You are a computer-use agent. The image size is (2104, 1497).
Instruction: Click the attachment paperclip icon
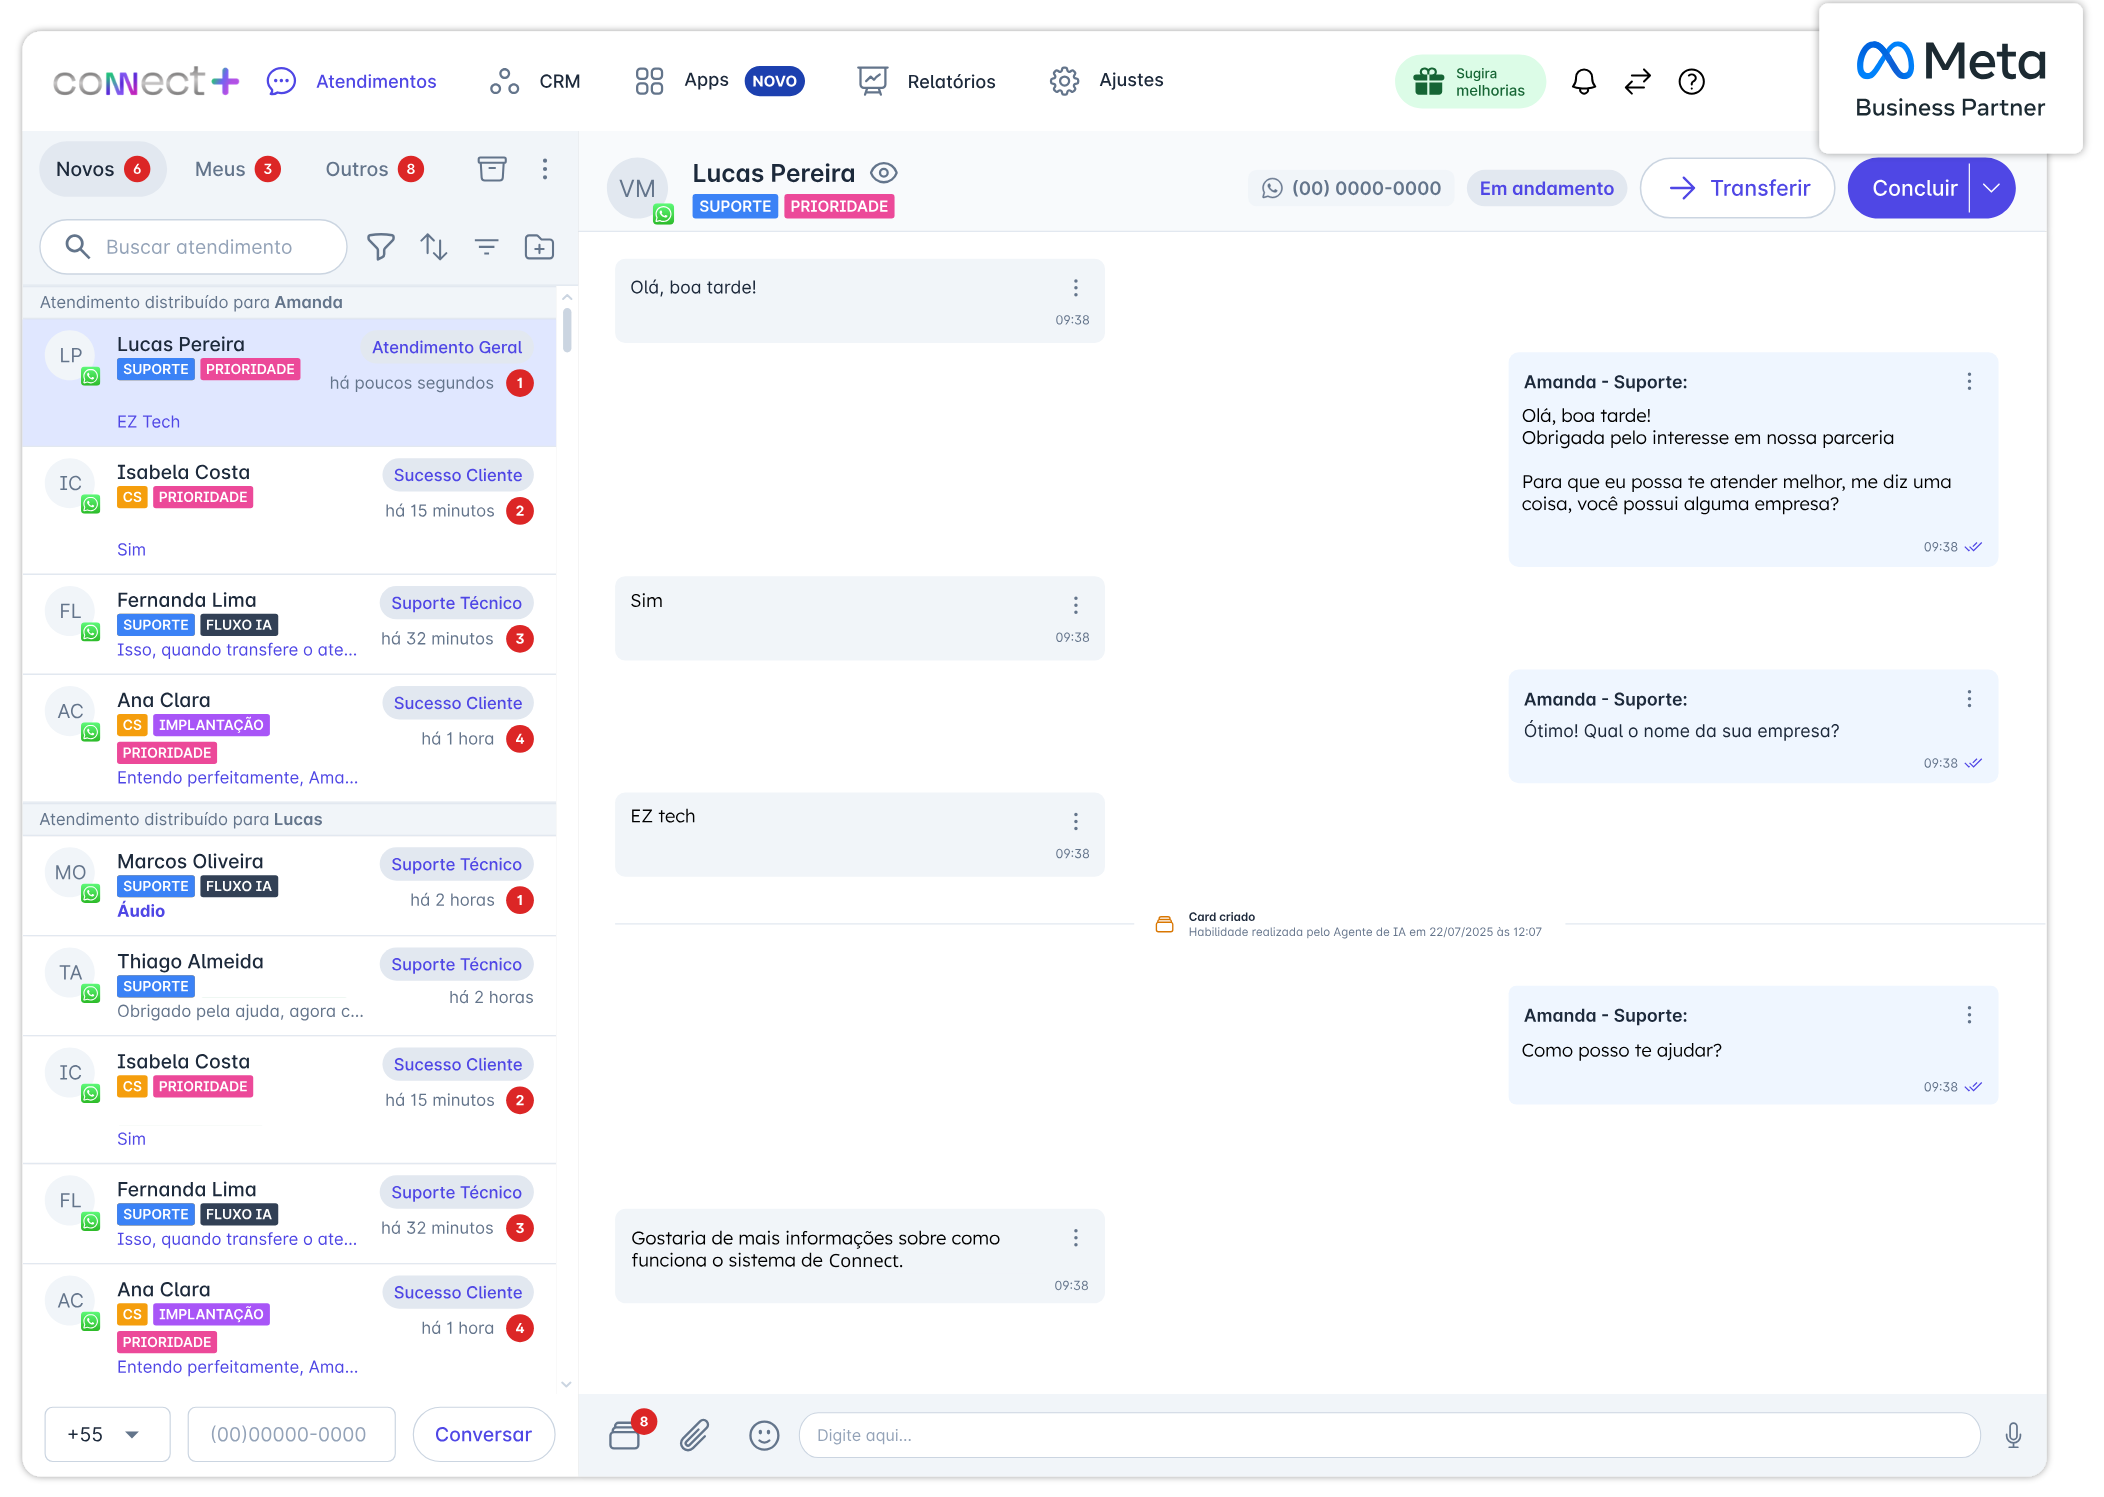[x=694, y=1435]
